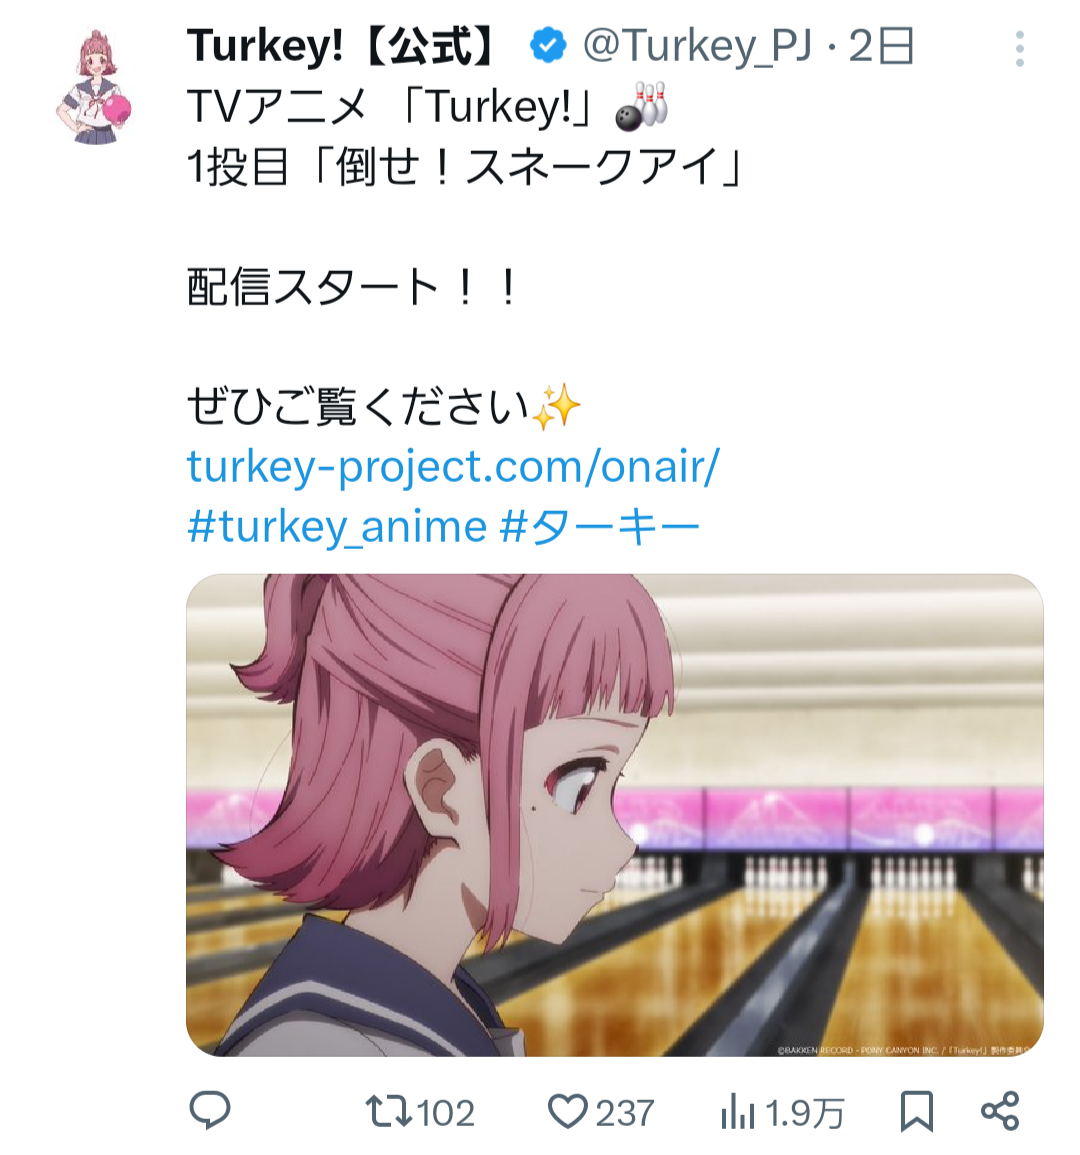Open the Turkey! profile avatar
Screen dimensions: 1080x1155
tap(94, 87)
